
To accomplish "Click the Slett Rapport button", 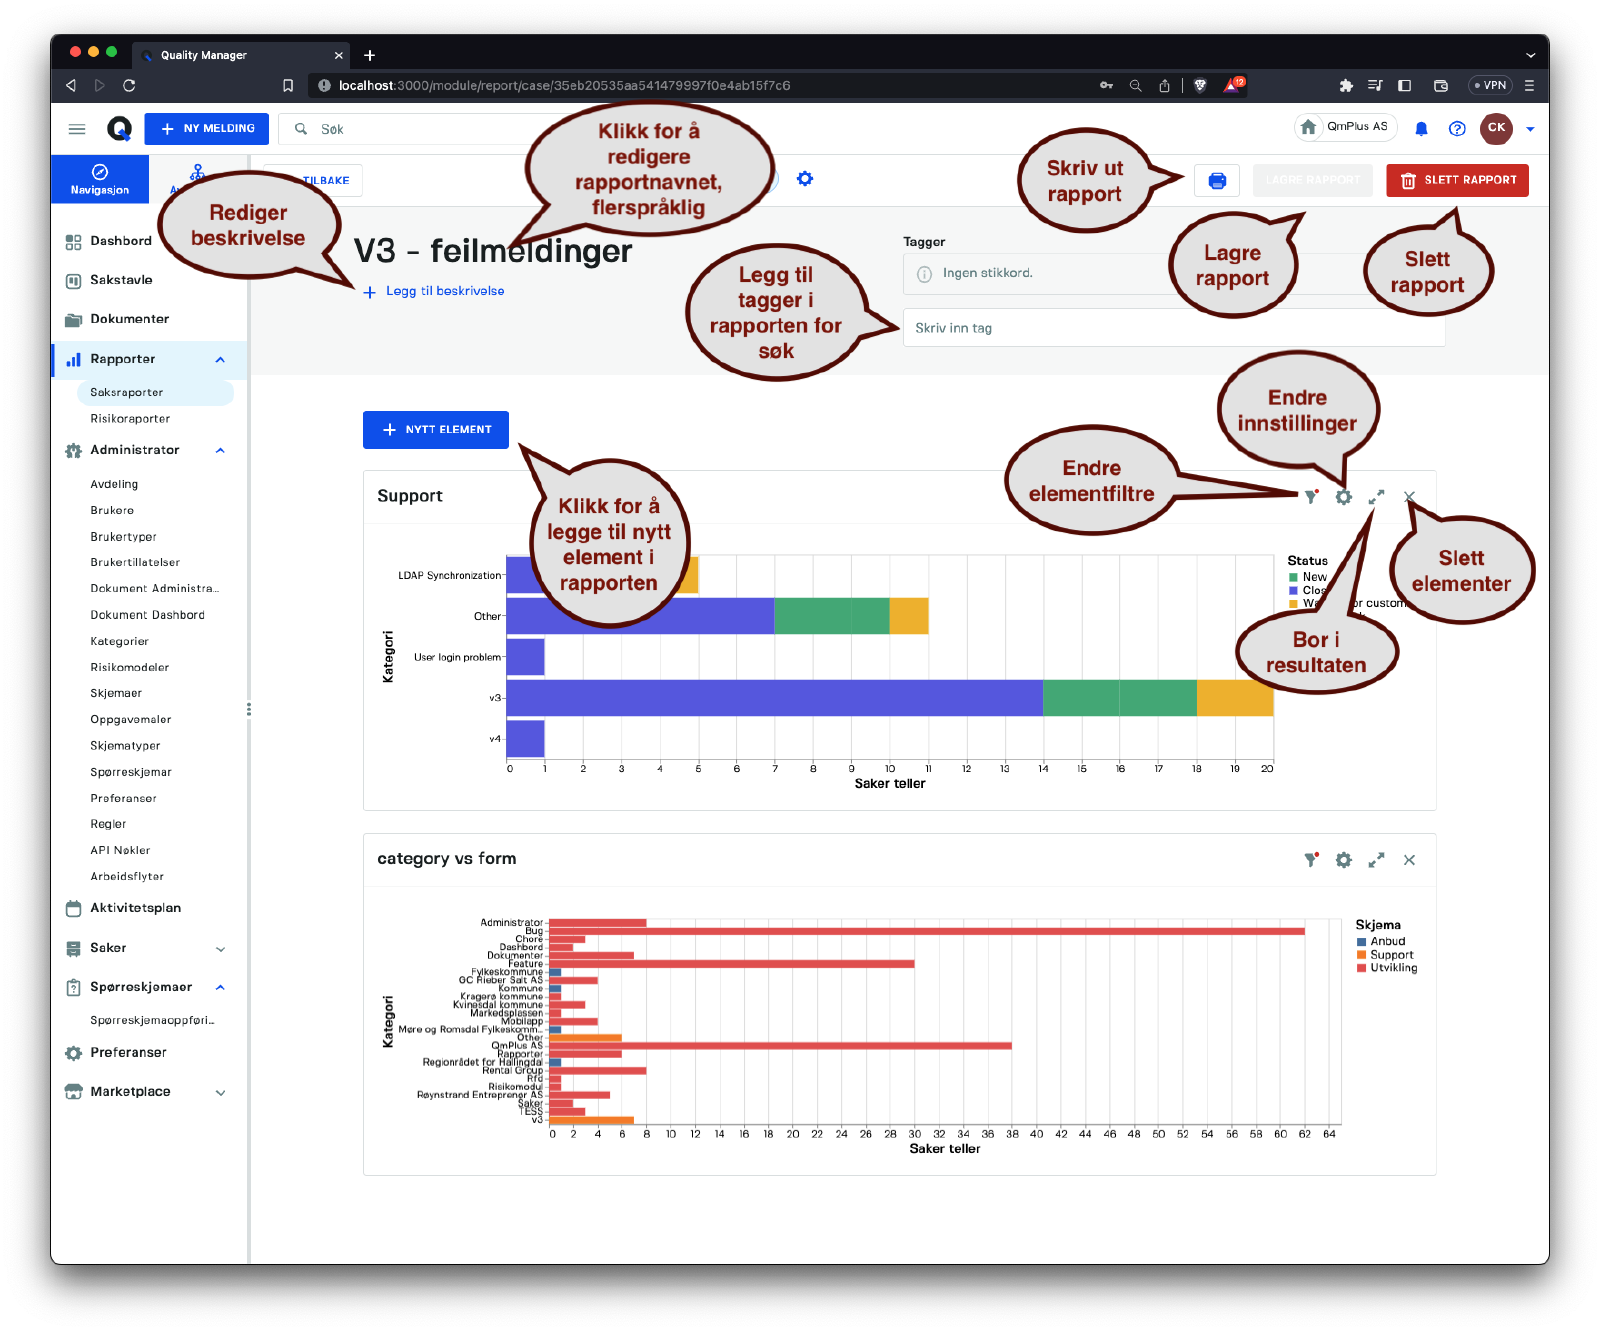I will [1457, 181].
